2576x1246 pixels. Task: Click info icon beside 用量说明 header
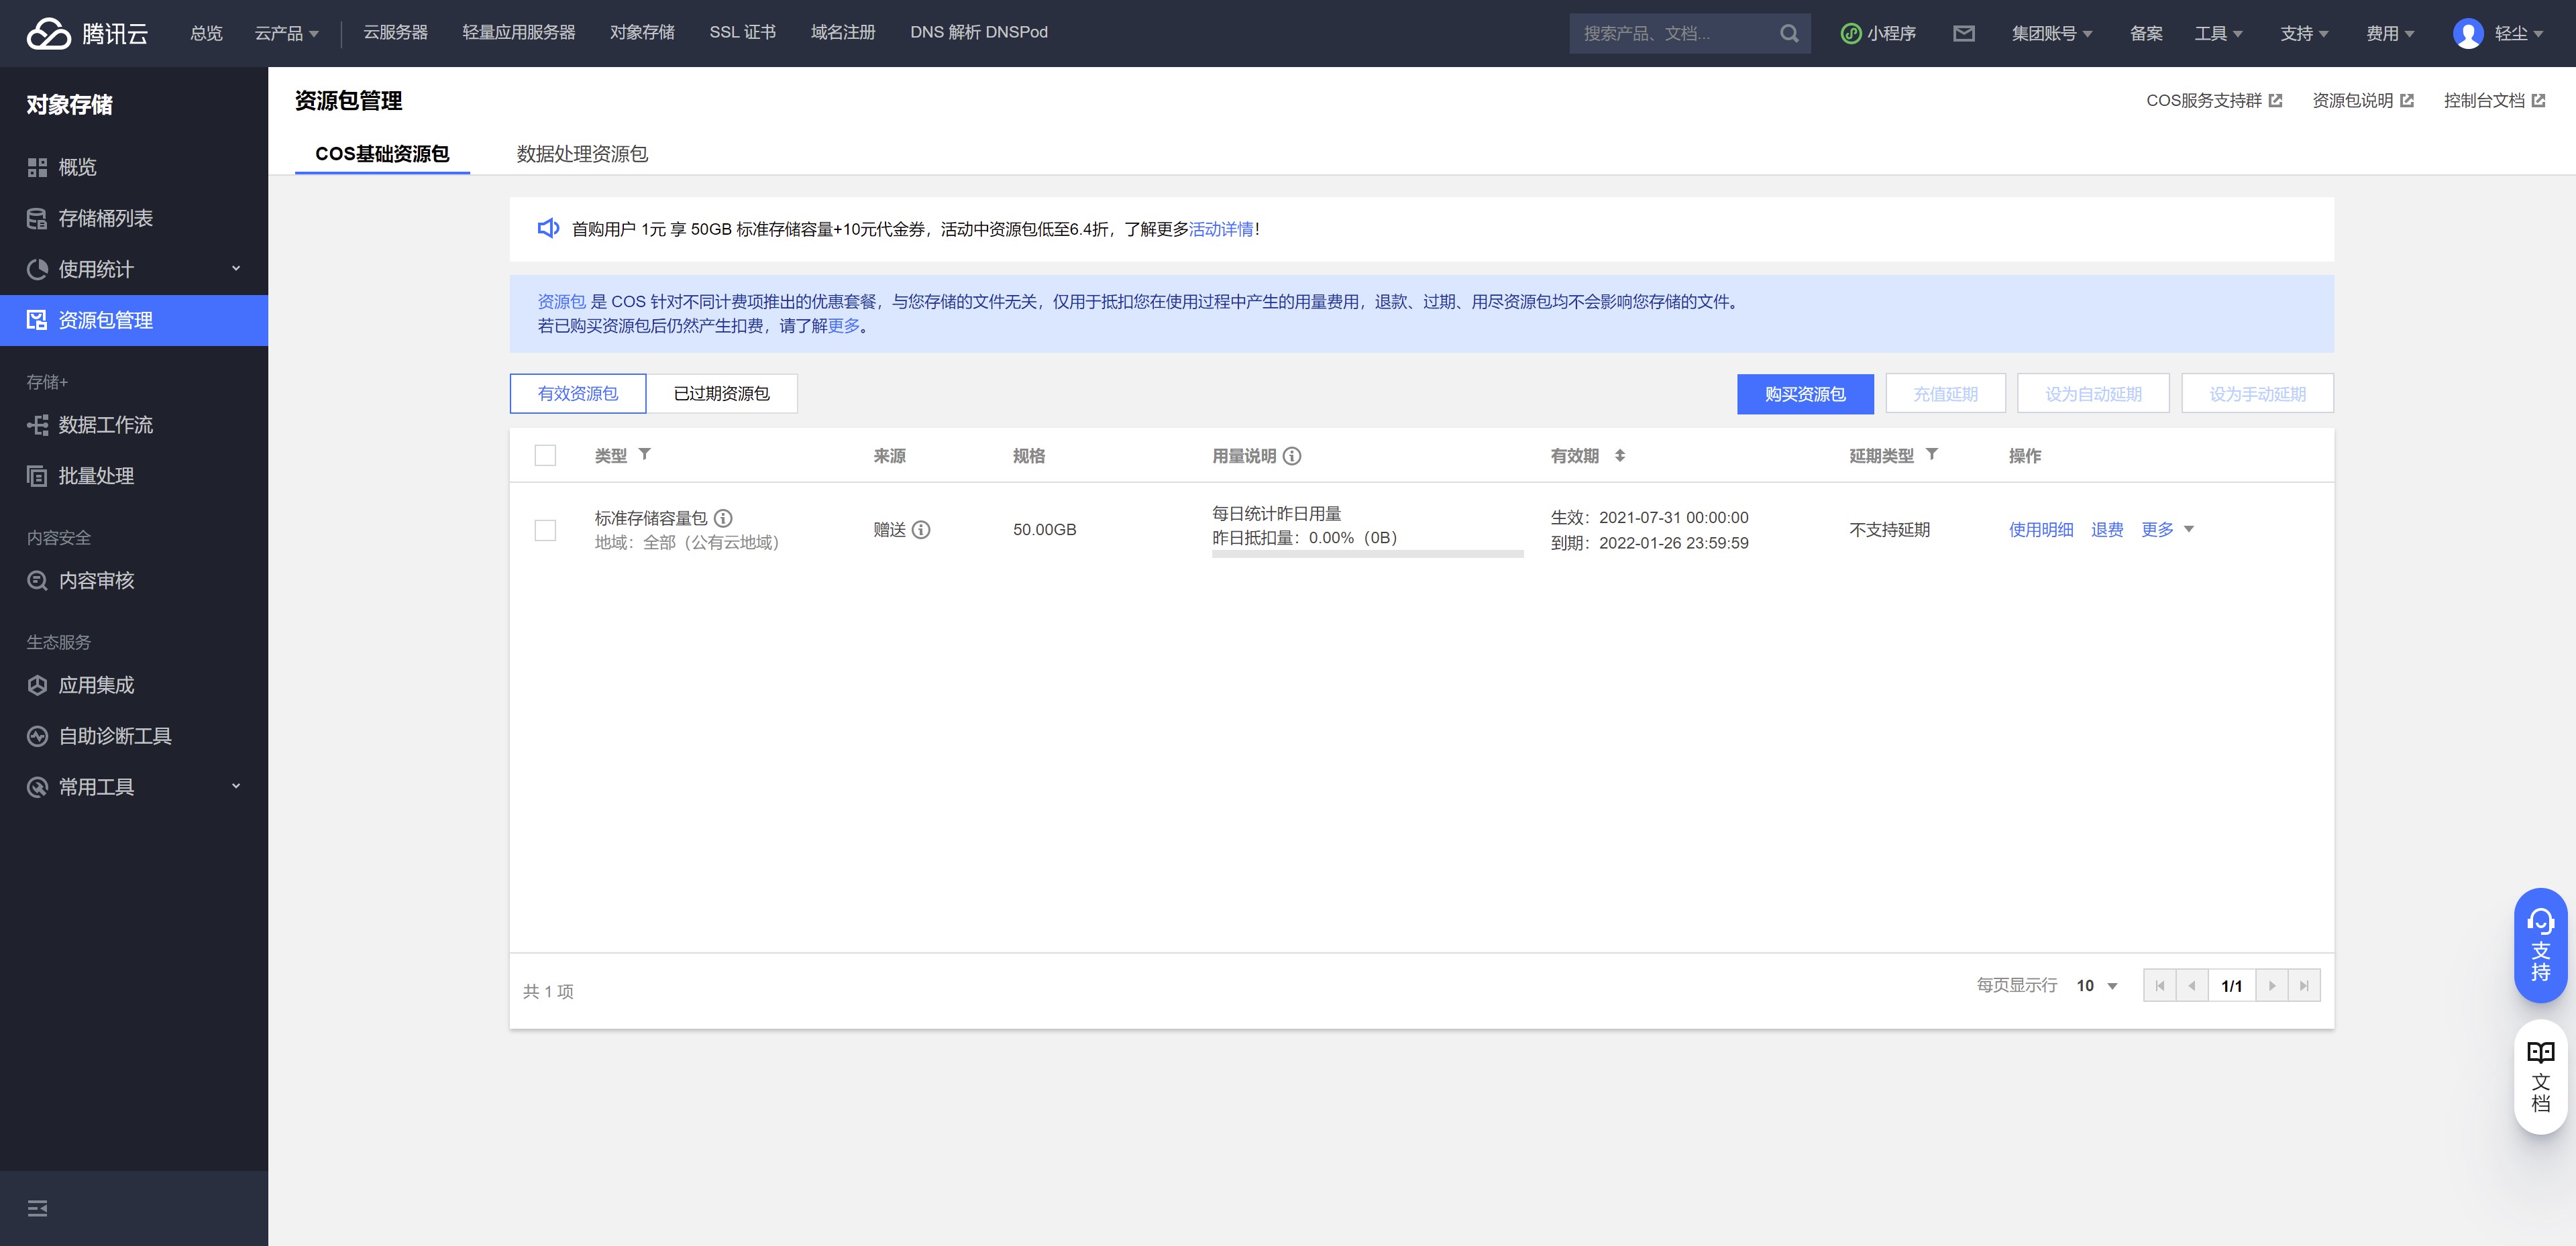point(1292,456)
